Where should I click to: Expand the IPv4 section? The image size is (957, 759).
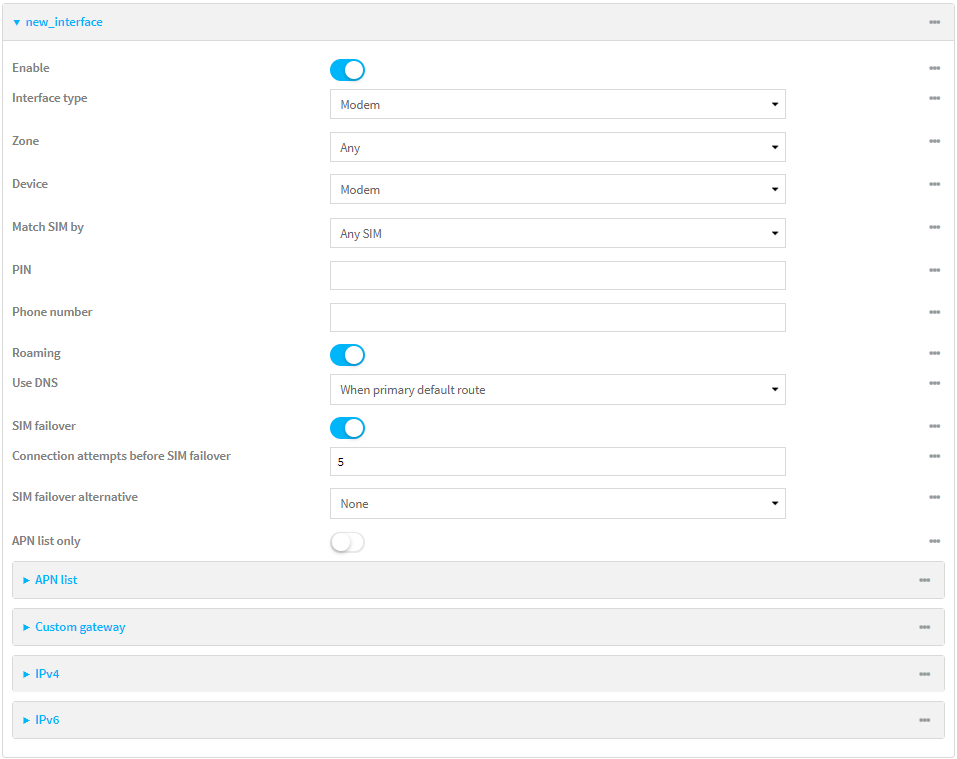47,674
